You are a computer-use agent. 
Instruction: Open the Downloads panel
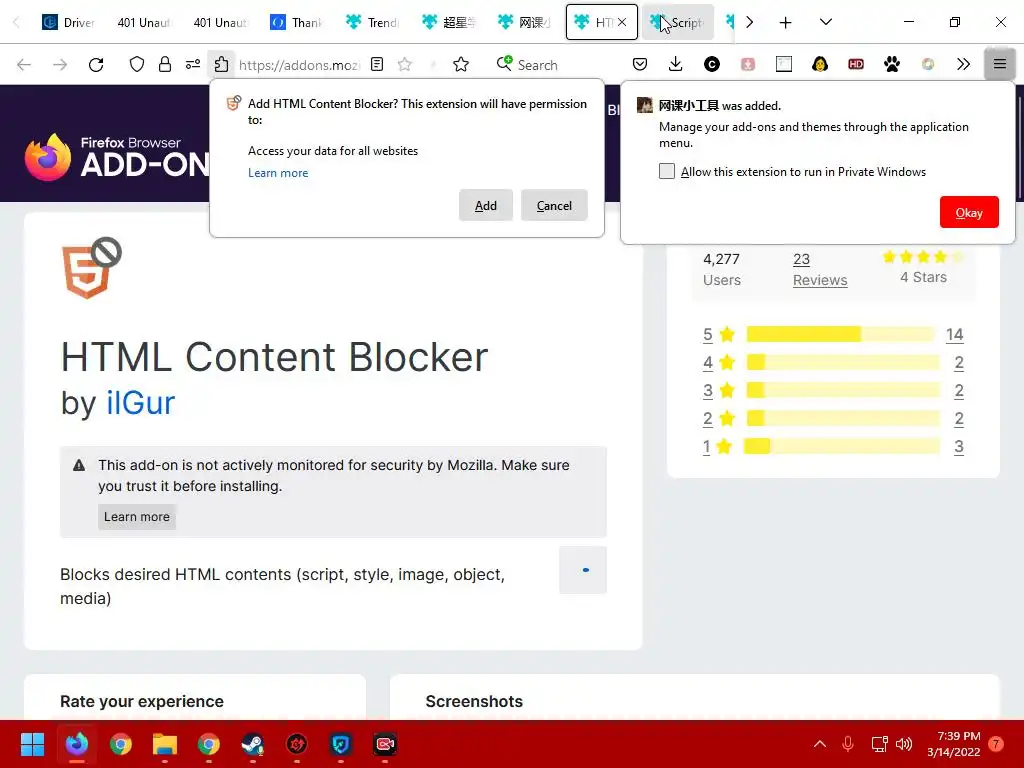tap(676, 64)
